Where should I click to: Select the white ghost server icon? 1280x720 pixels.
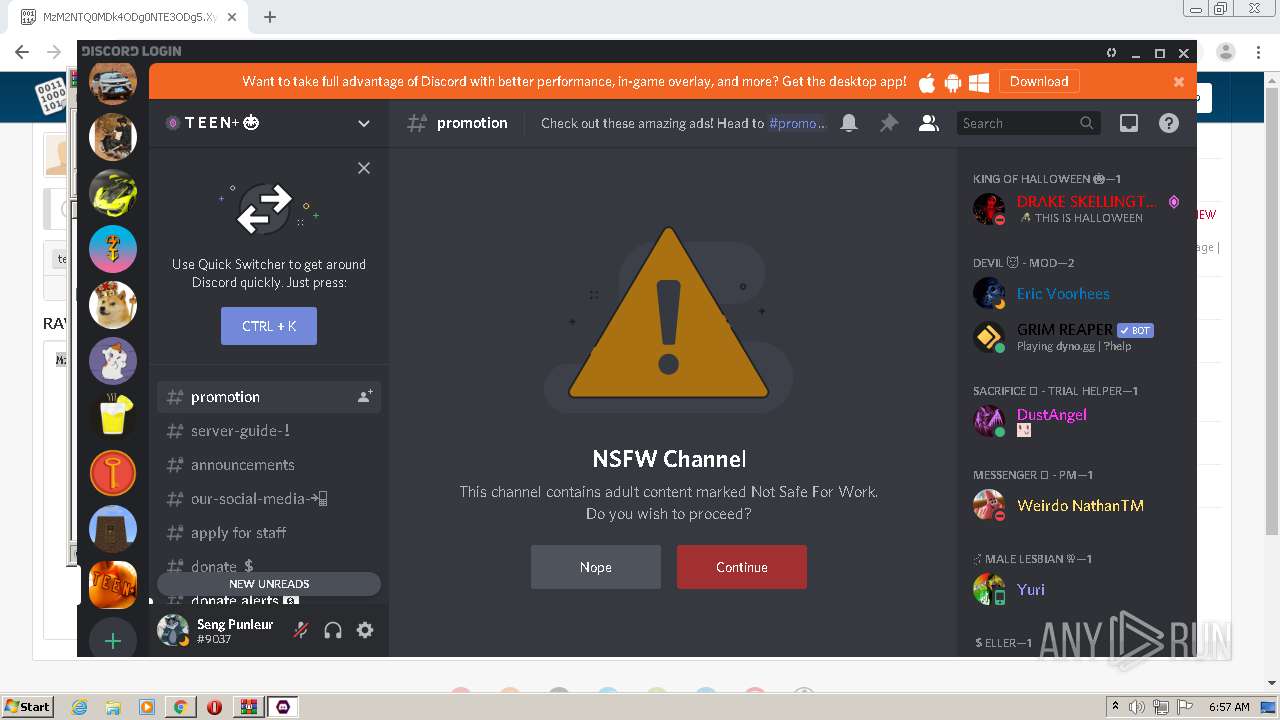(x=113, y=361)
